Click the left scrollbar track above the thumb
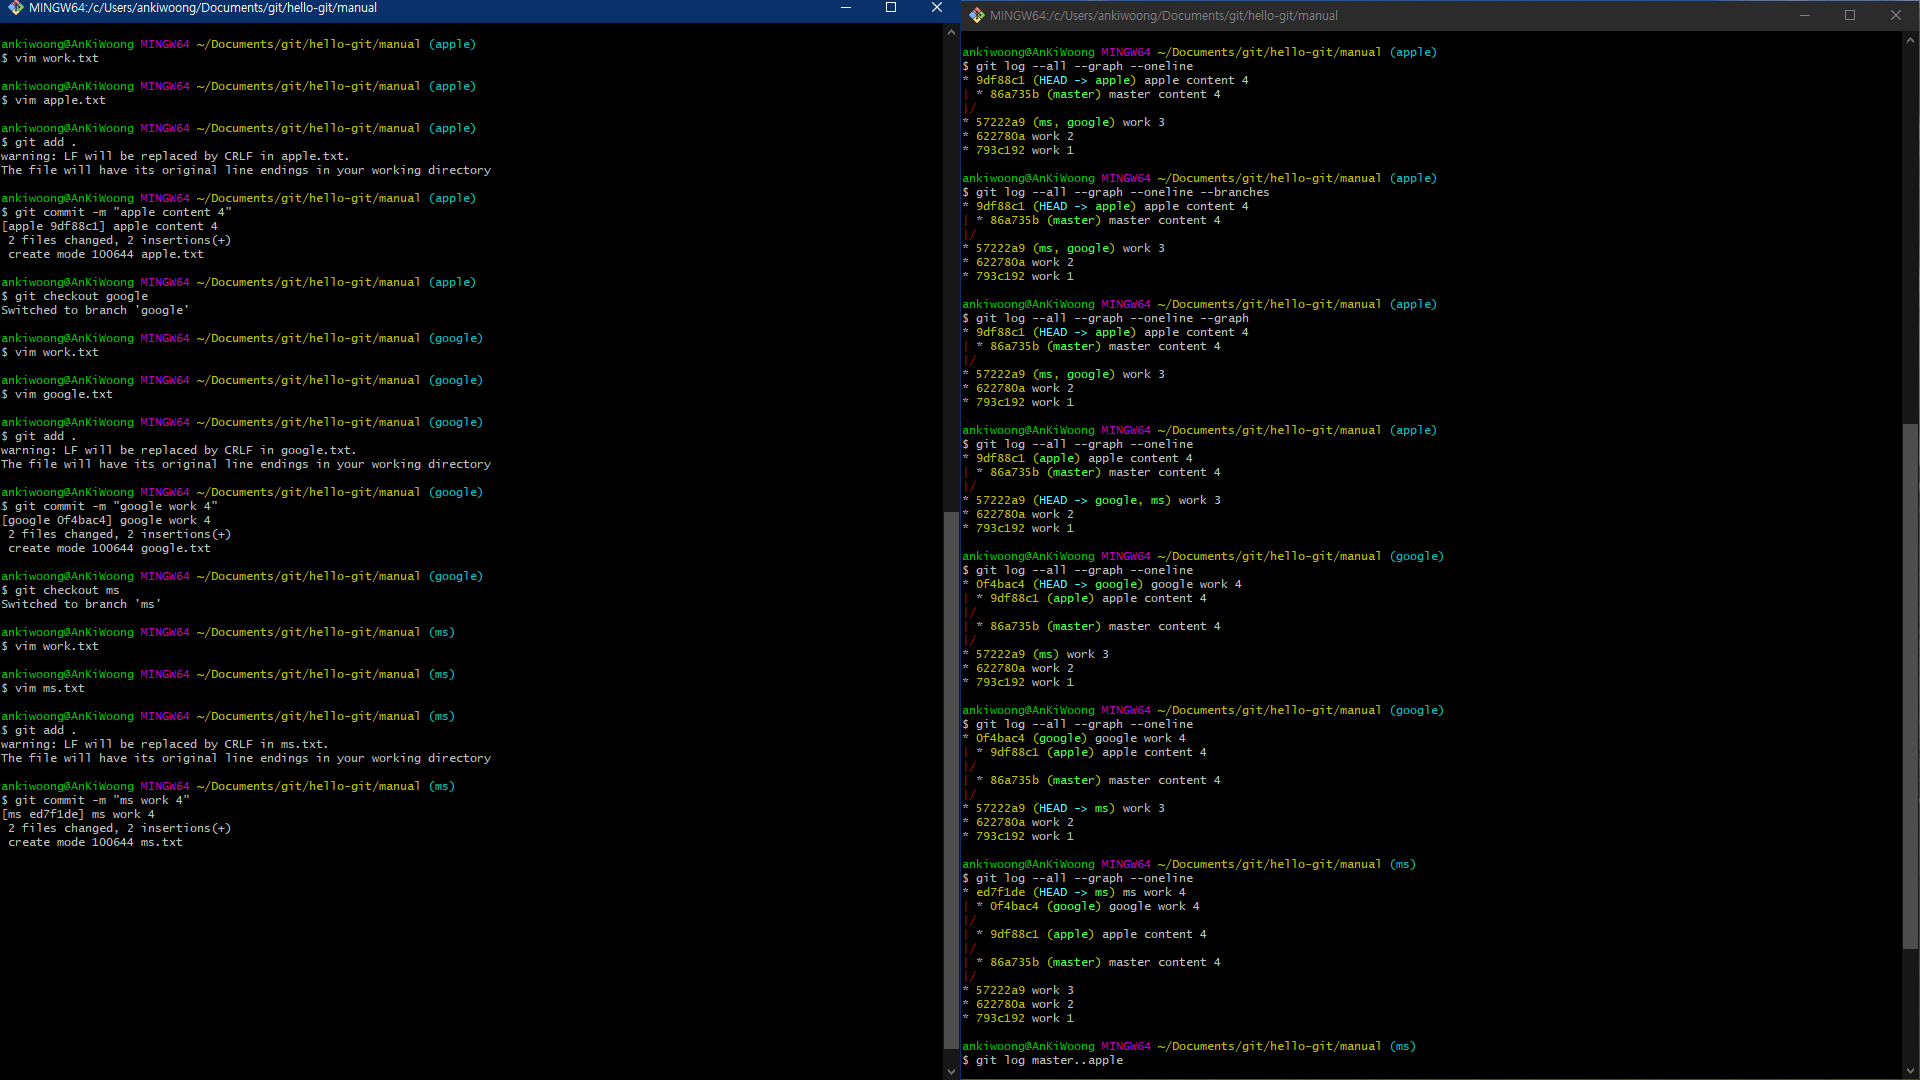Viewport: 1920px width, 1080px height. tap(951, 270)
